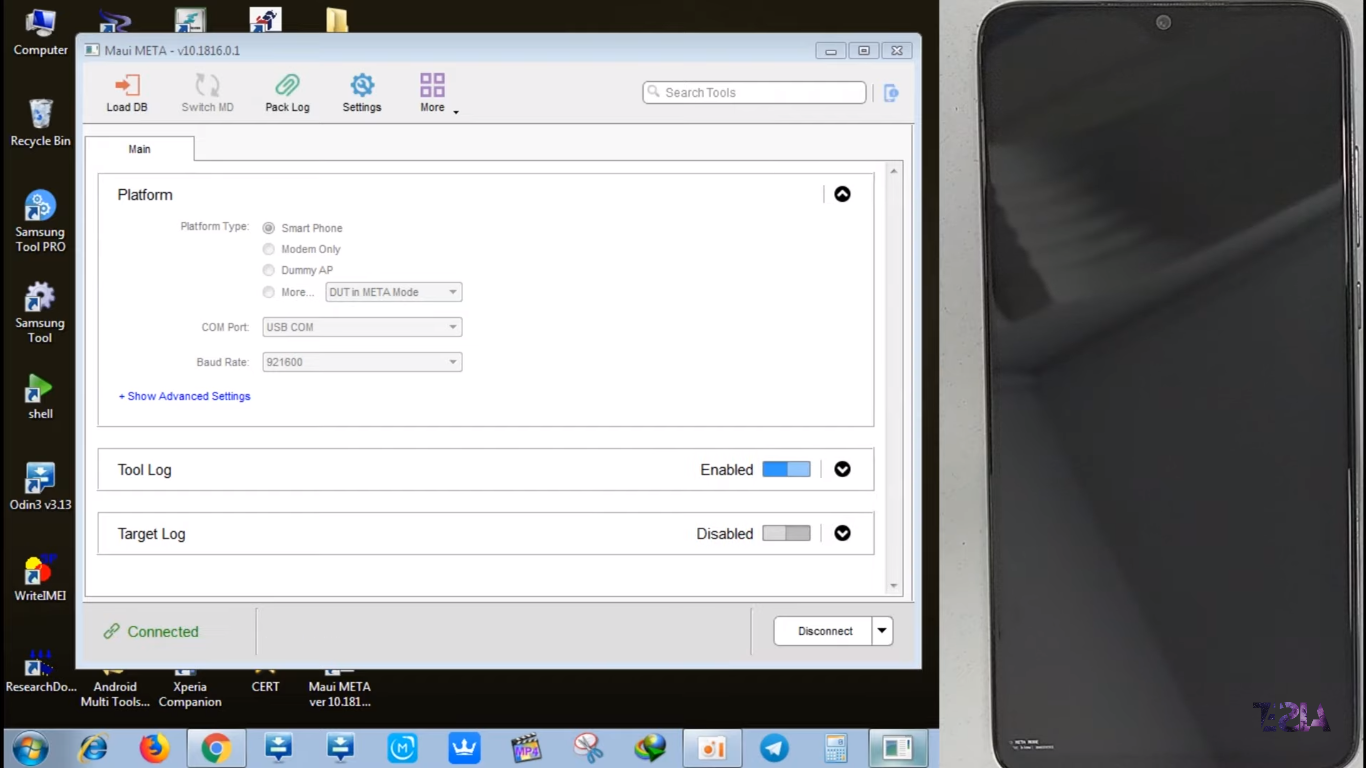The height and width of the screenshot is (768, 1366).
Task: Select the CERT desktop icon
Action: 265,680
